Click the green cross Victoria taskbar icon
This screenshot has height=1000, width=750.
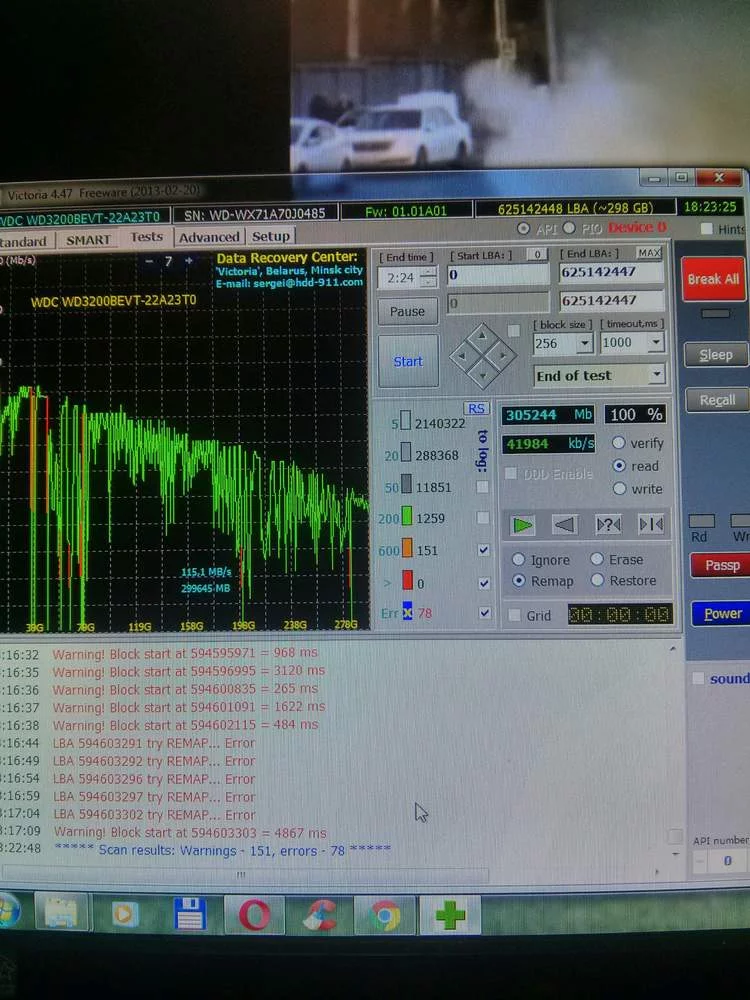pos(450,914)
